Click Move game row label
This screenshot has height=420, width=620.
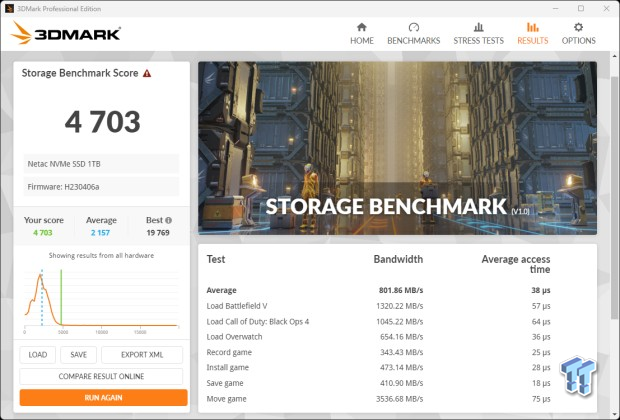(226, 399)
